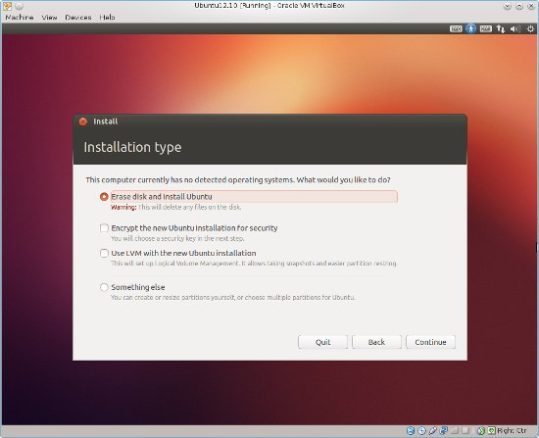Viewport: 539px width, 438px height.
Task: Open the power session indicator
Action: [x=530, y=29]
